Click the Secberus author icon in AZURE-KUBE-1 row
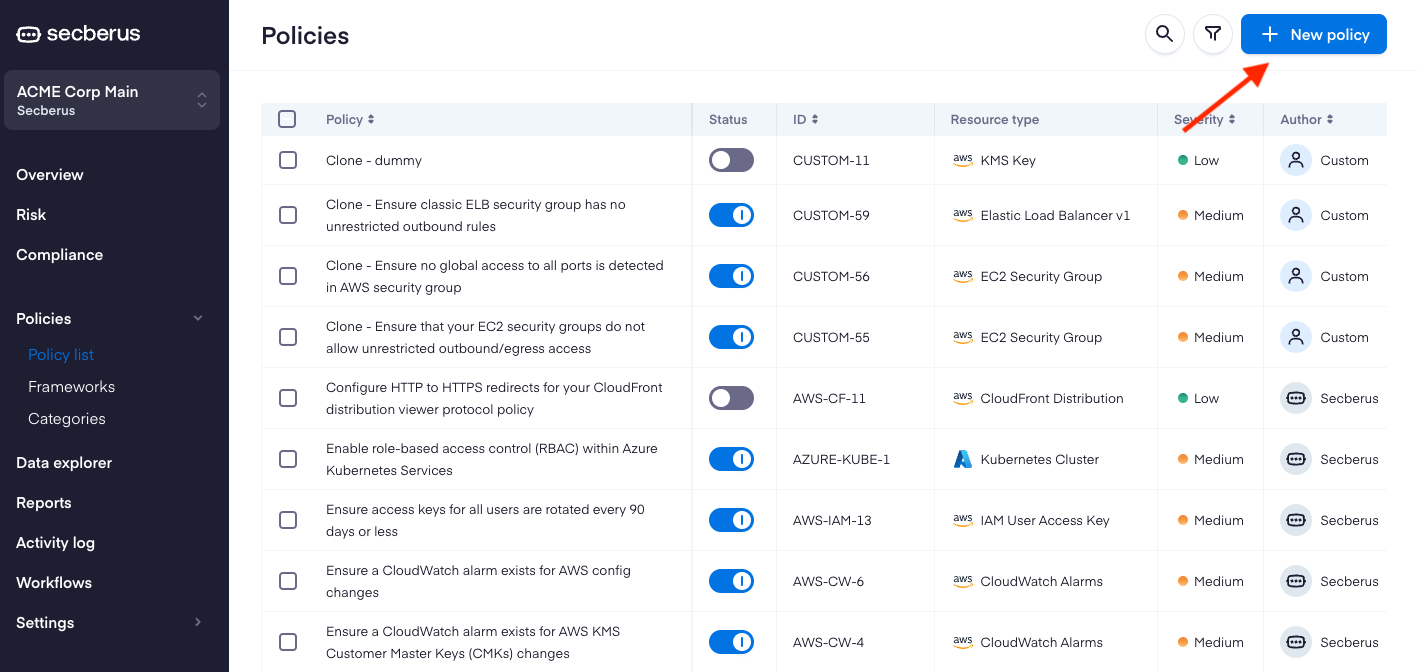1417x672 pixels. click(1296, 459)
